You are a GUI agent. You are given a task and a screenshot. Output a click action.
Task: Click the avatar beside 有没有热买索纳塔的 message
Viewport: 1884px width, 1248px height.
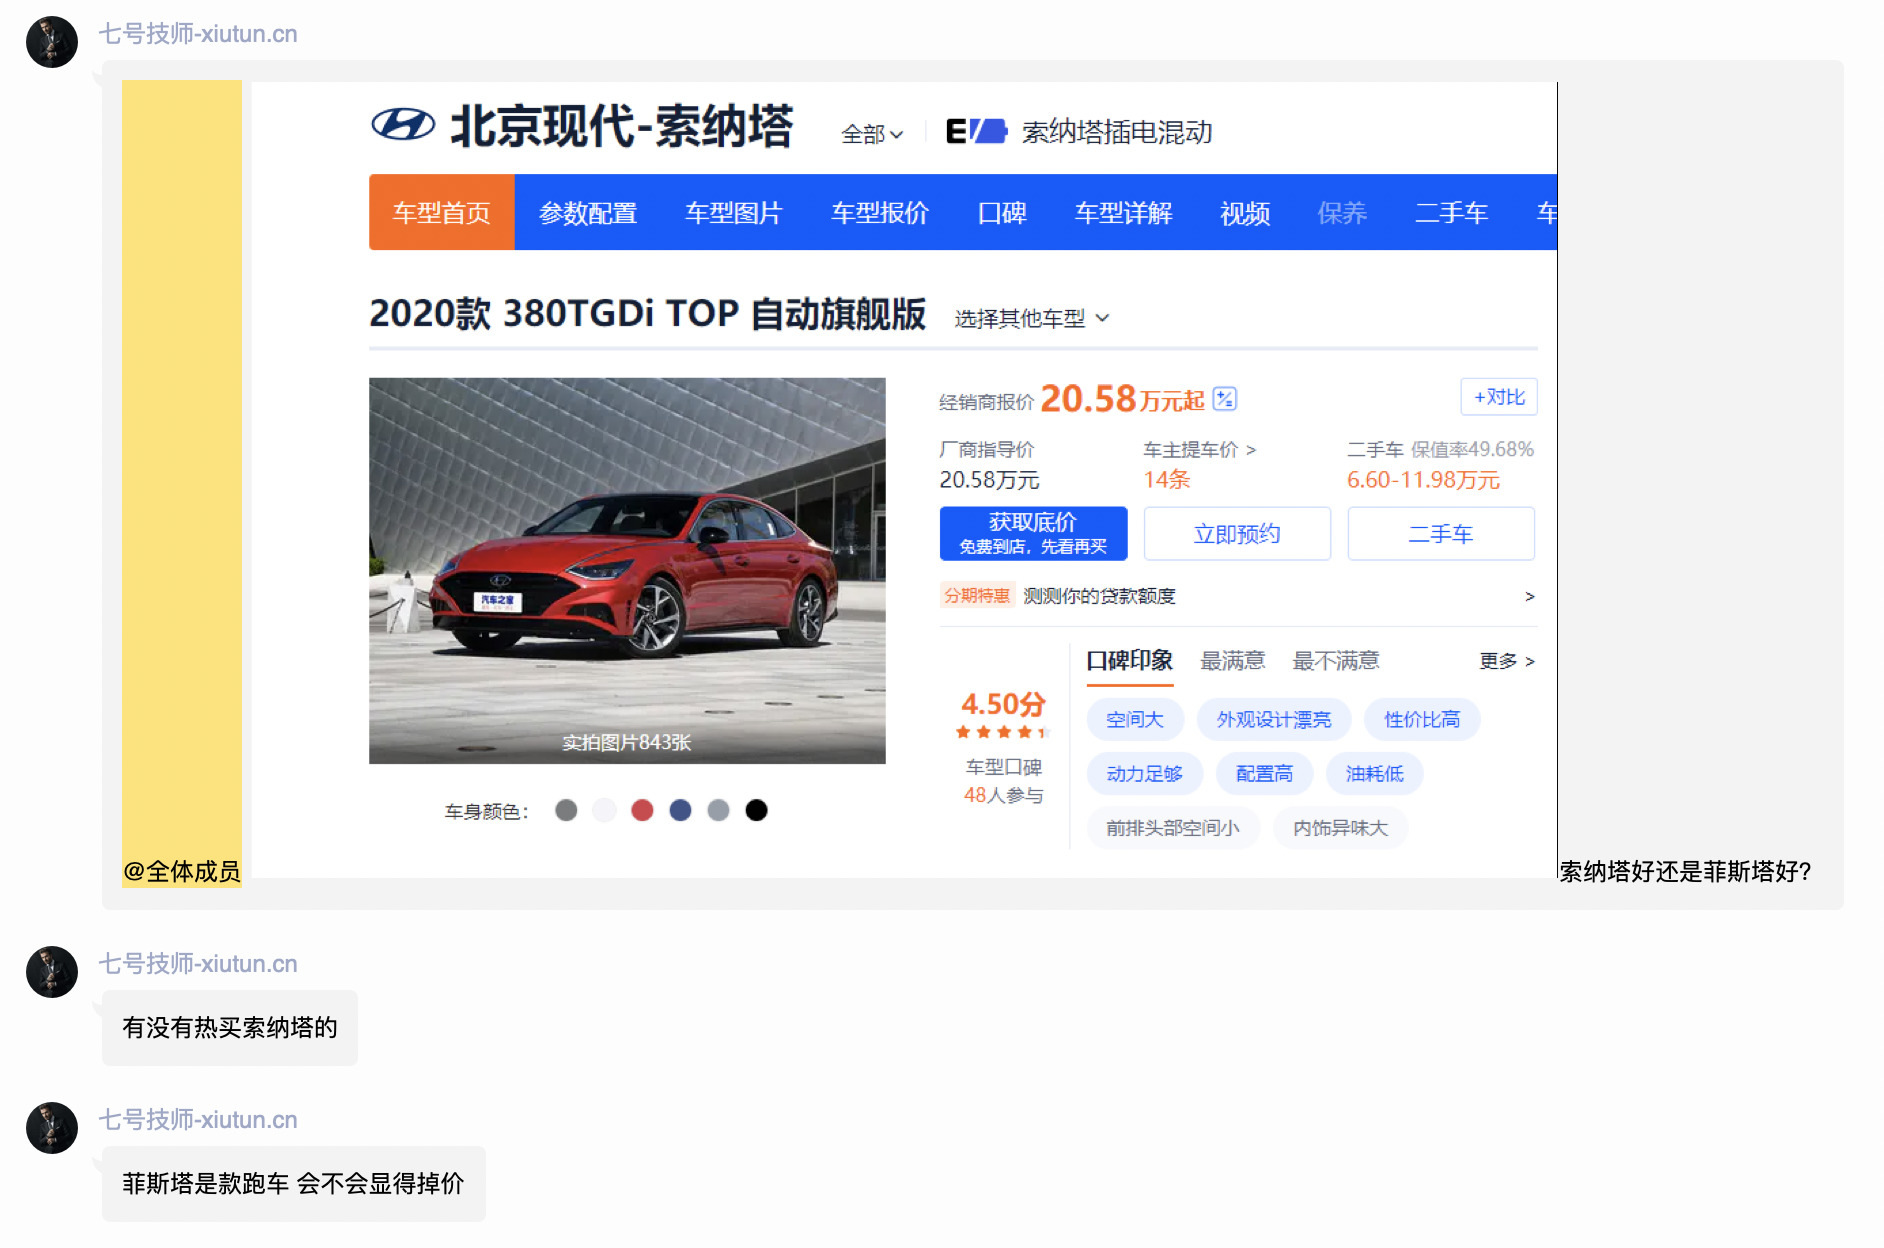point(52,972)
